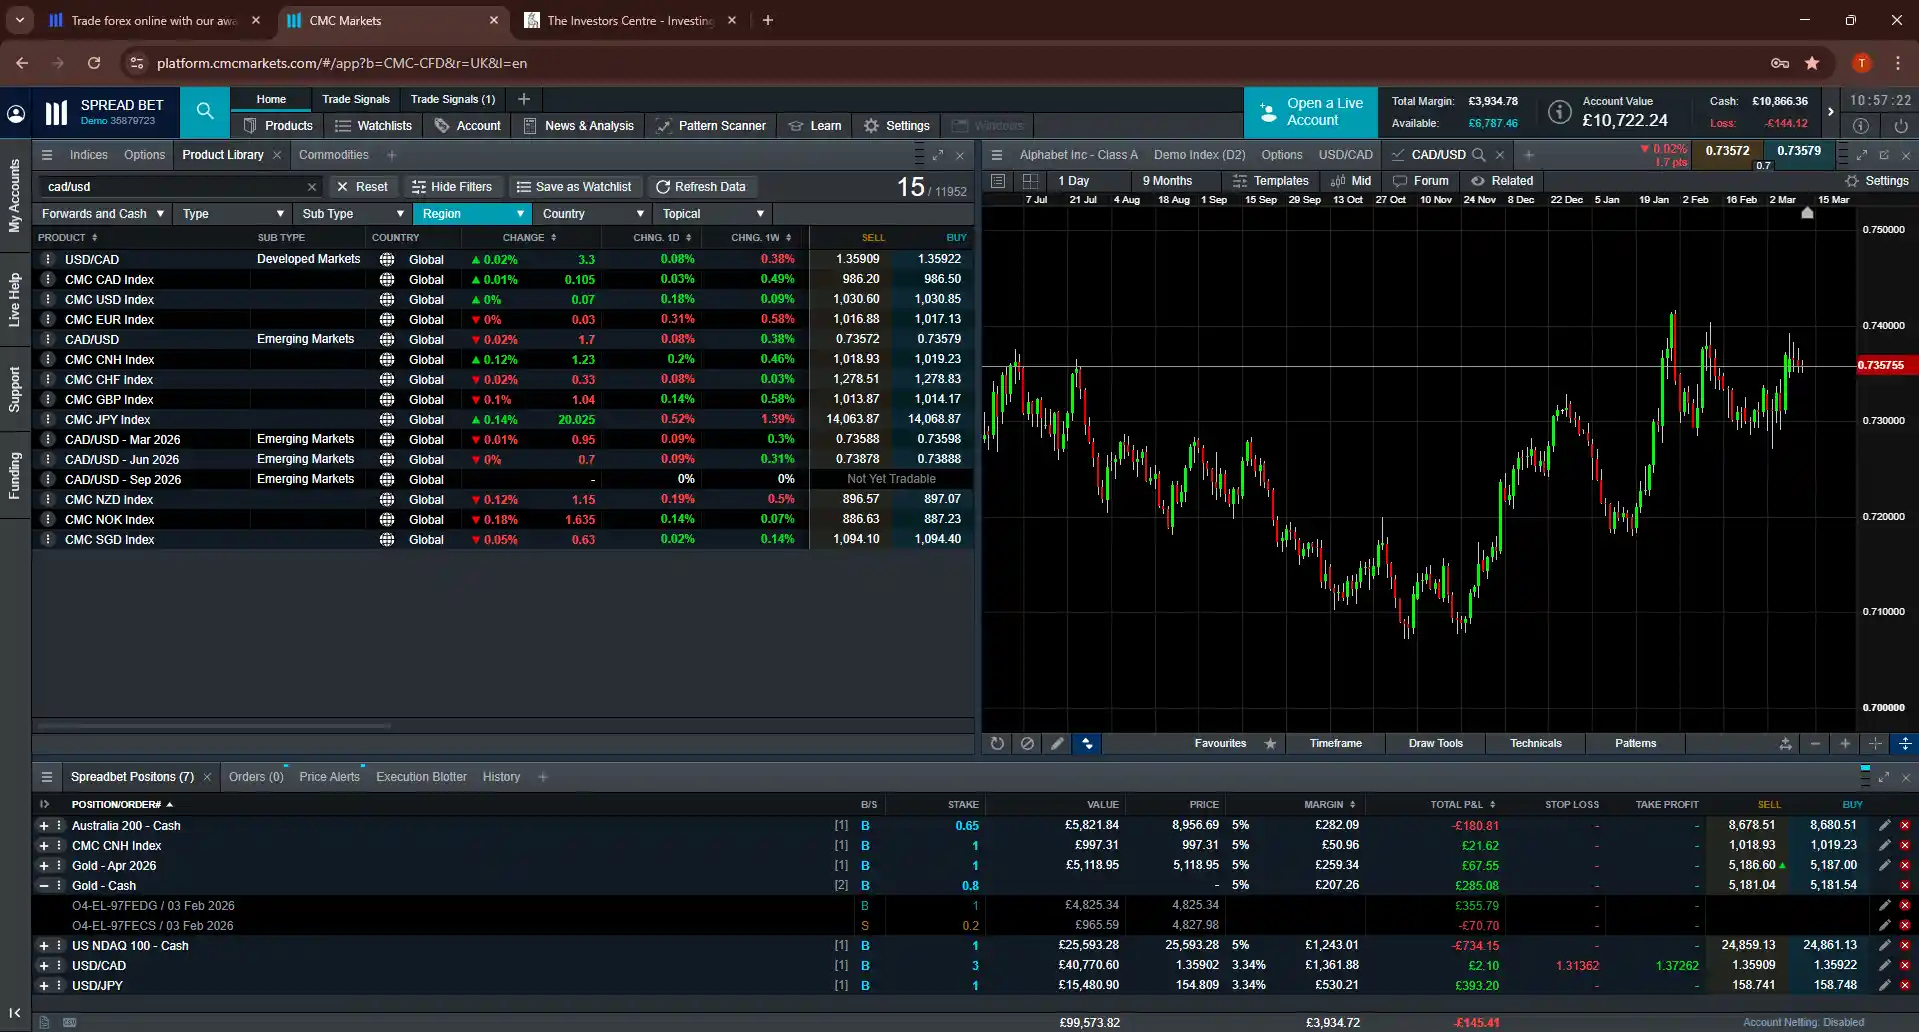Click the chart zoom in plus icon
Viewport: 1919px width, 1032px height.
click(x=1845, y=743)
